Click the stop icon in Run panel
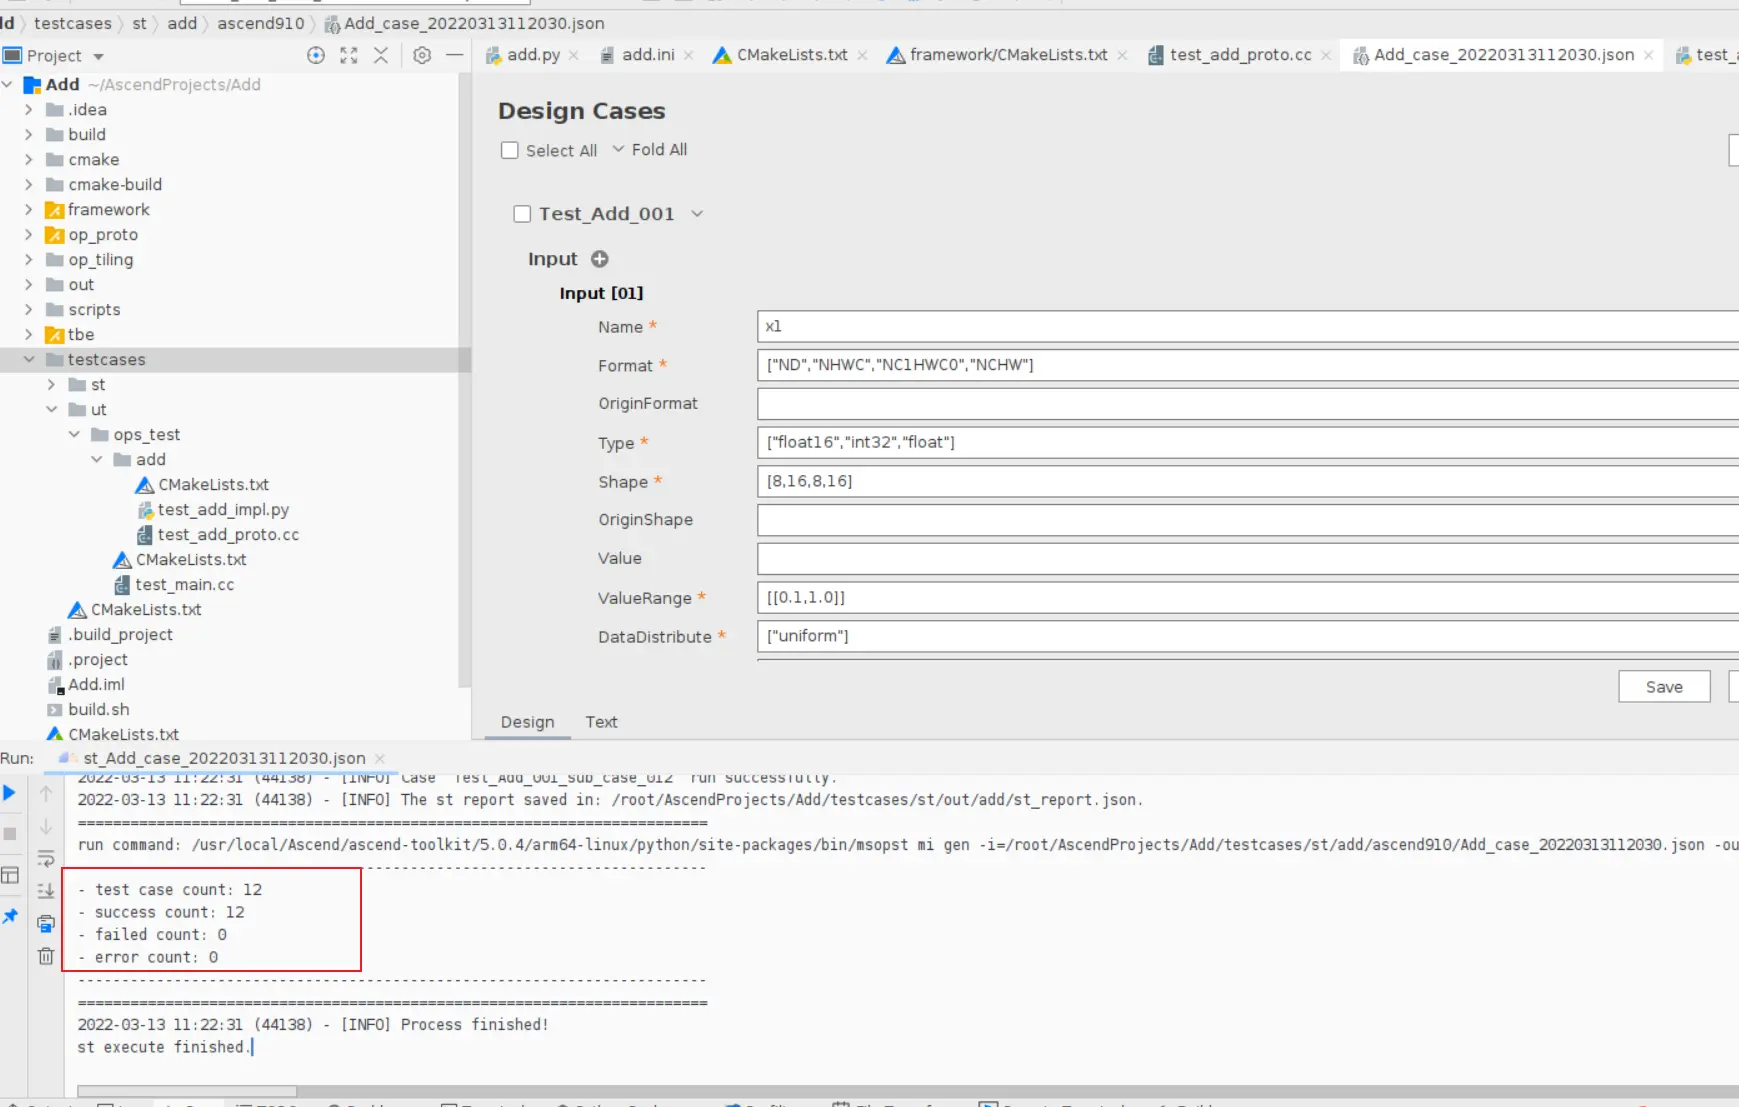The width and height of the screenshot is (1739, 1107). click(x=10, y=833)
